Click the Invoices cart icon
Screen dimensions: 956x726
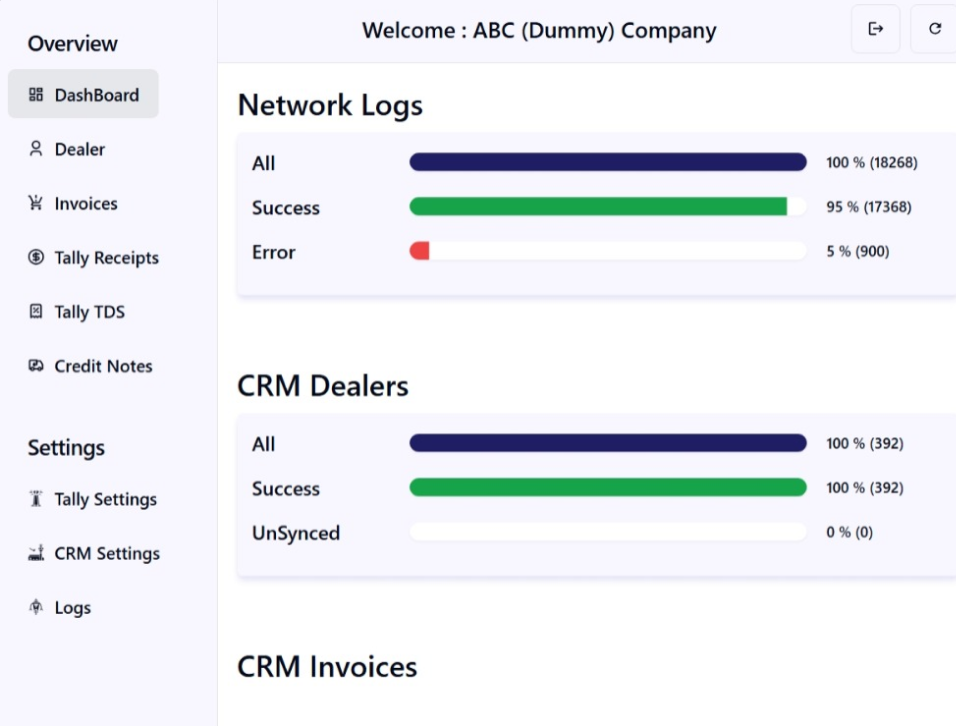click(36, 203)
